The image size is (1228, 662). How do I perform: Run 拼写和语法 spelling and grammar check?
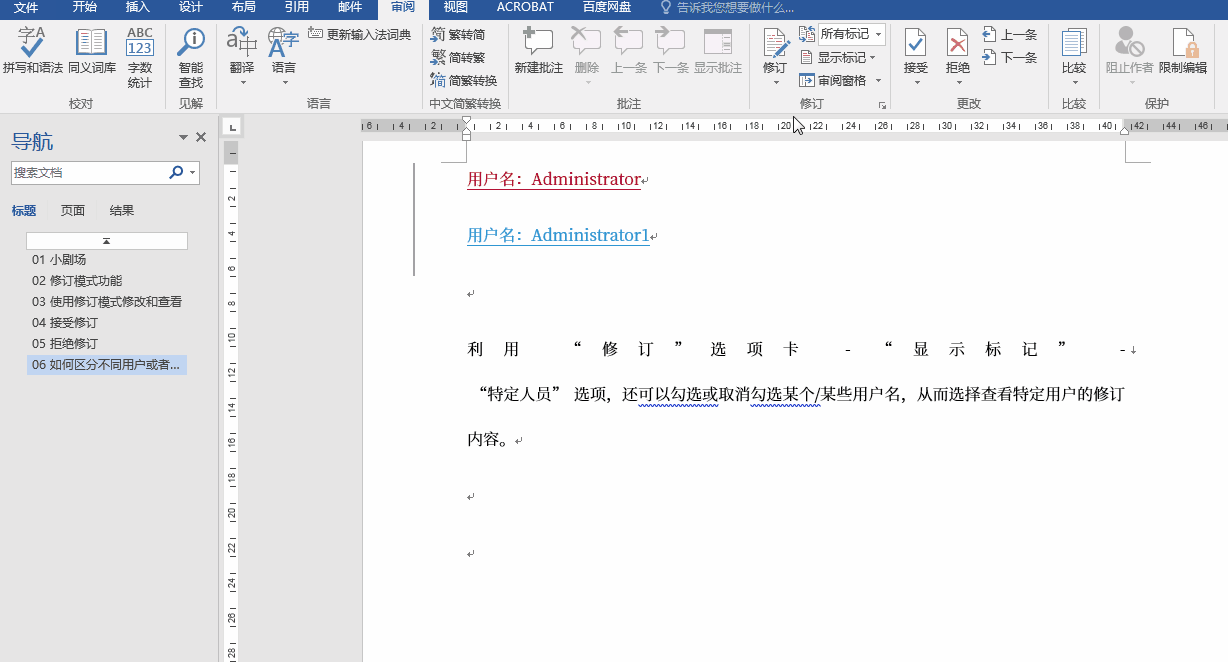point(31,52)
